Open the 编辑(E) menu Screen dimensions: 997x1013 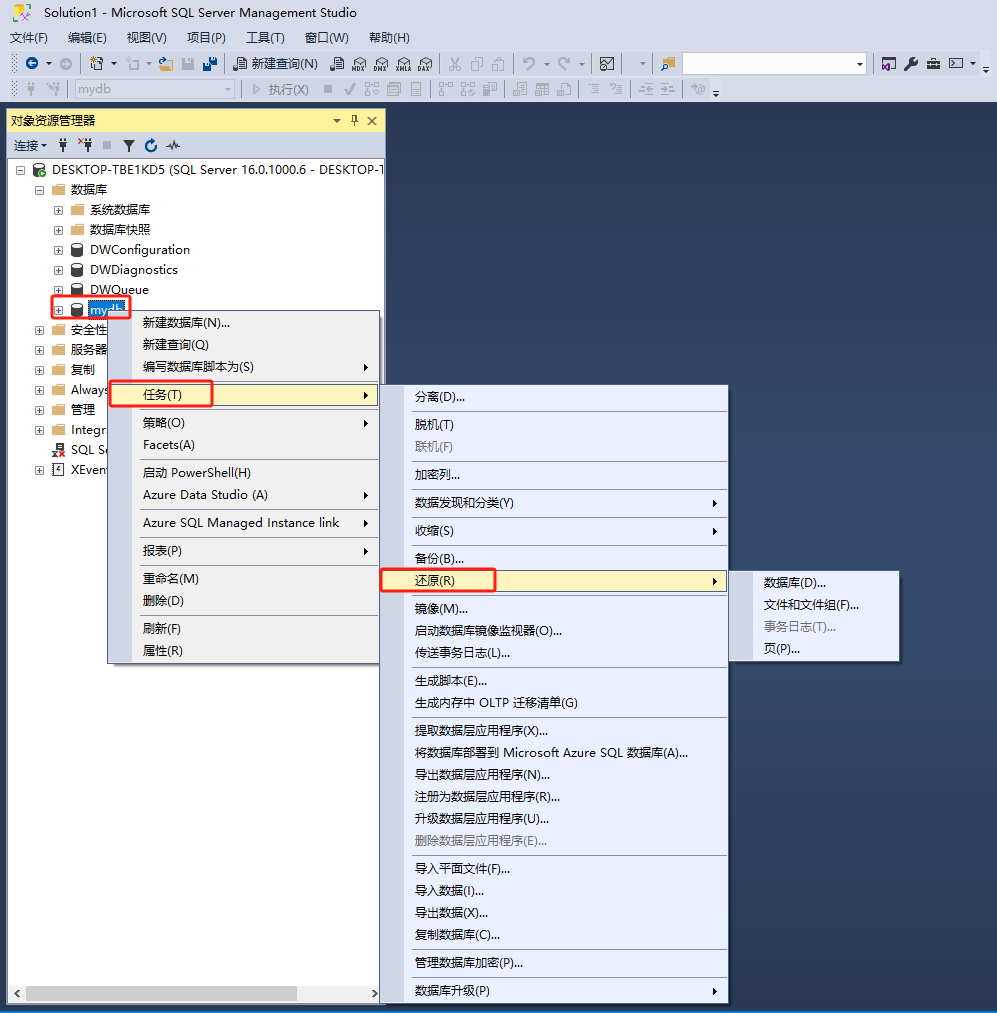pyautogui.click(x=87, y=37)
